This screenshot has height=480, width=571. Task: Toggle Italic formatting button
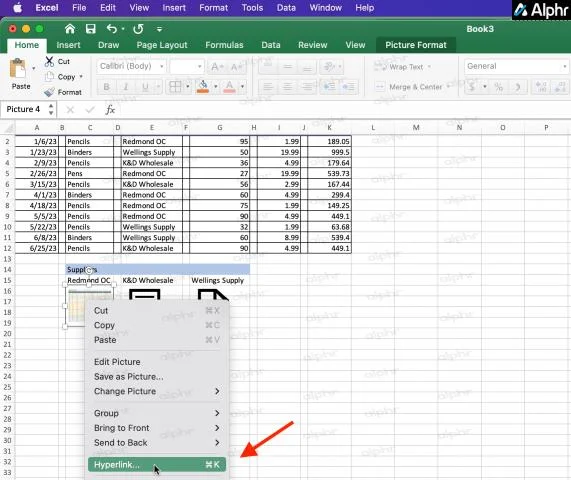tap(126, 87)
